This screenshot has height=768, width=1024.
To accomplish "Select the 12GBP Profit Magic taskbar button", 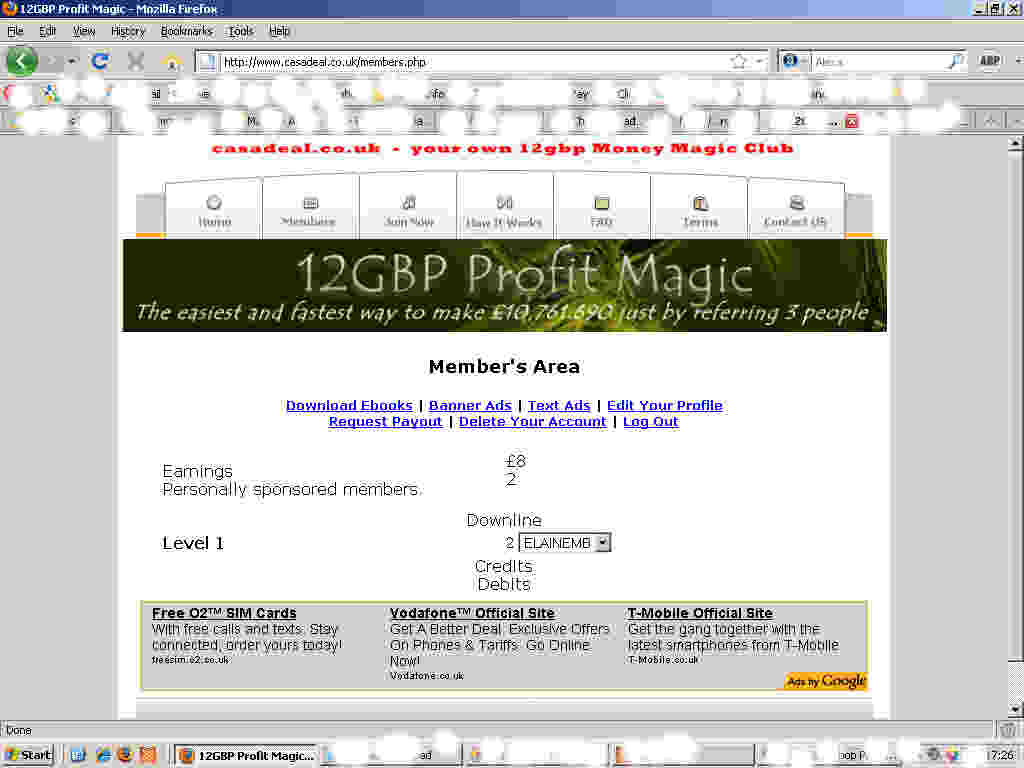I will click(247, 755).
